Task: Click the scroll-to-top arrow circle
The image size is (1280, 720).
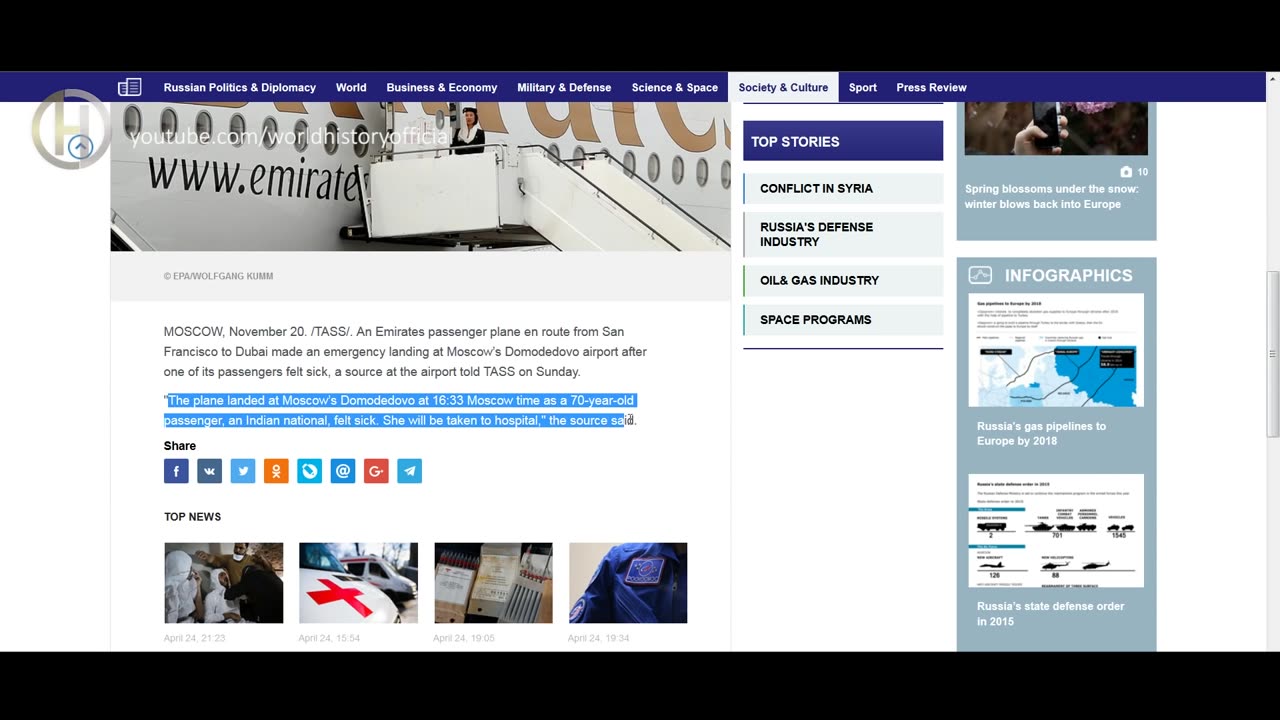Action: coord(80,147)
